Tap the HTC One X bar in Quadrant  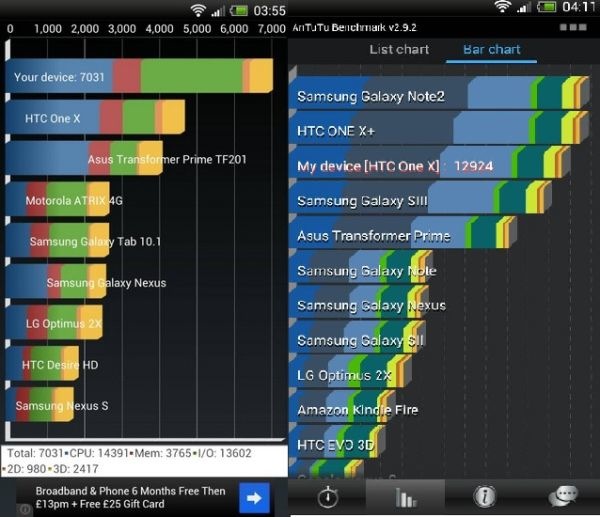(95, 119)
